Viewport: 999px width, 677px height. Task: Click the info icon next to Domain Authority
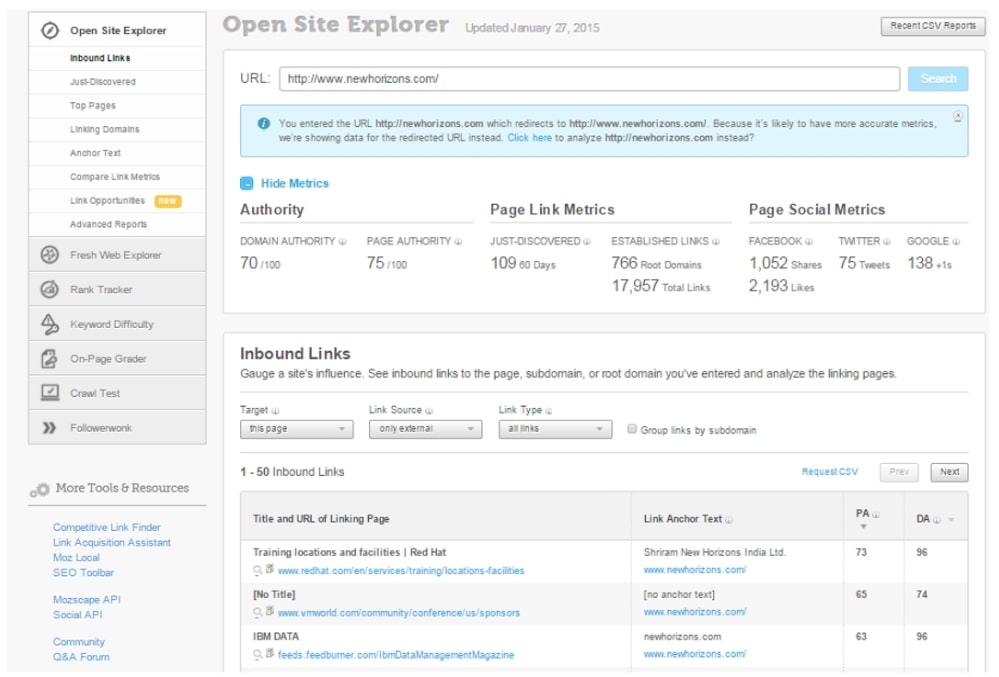click(343, 242)
